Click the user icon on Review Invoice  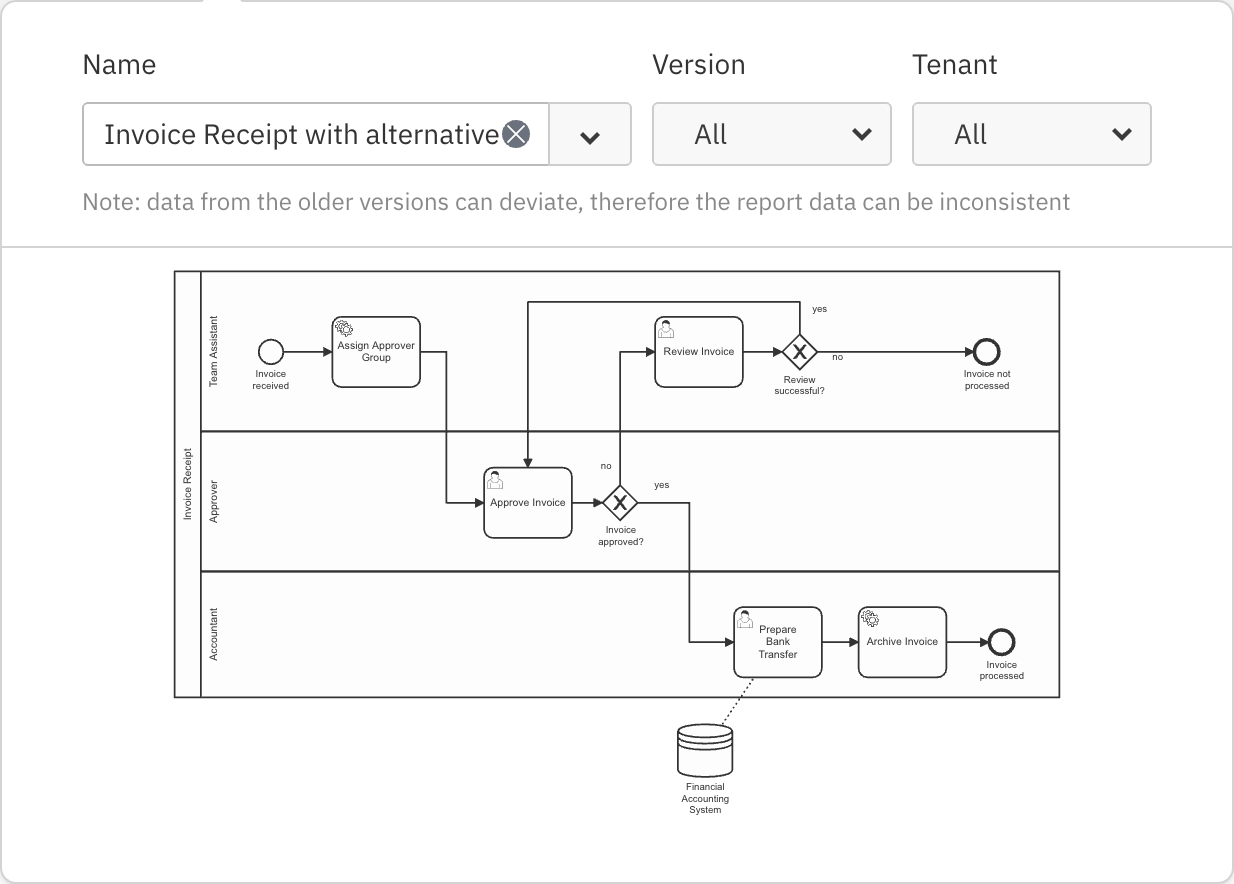666,328
